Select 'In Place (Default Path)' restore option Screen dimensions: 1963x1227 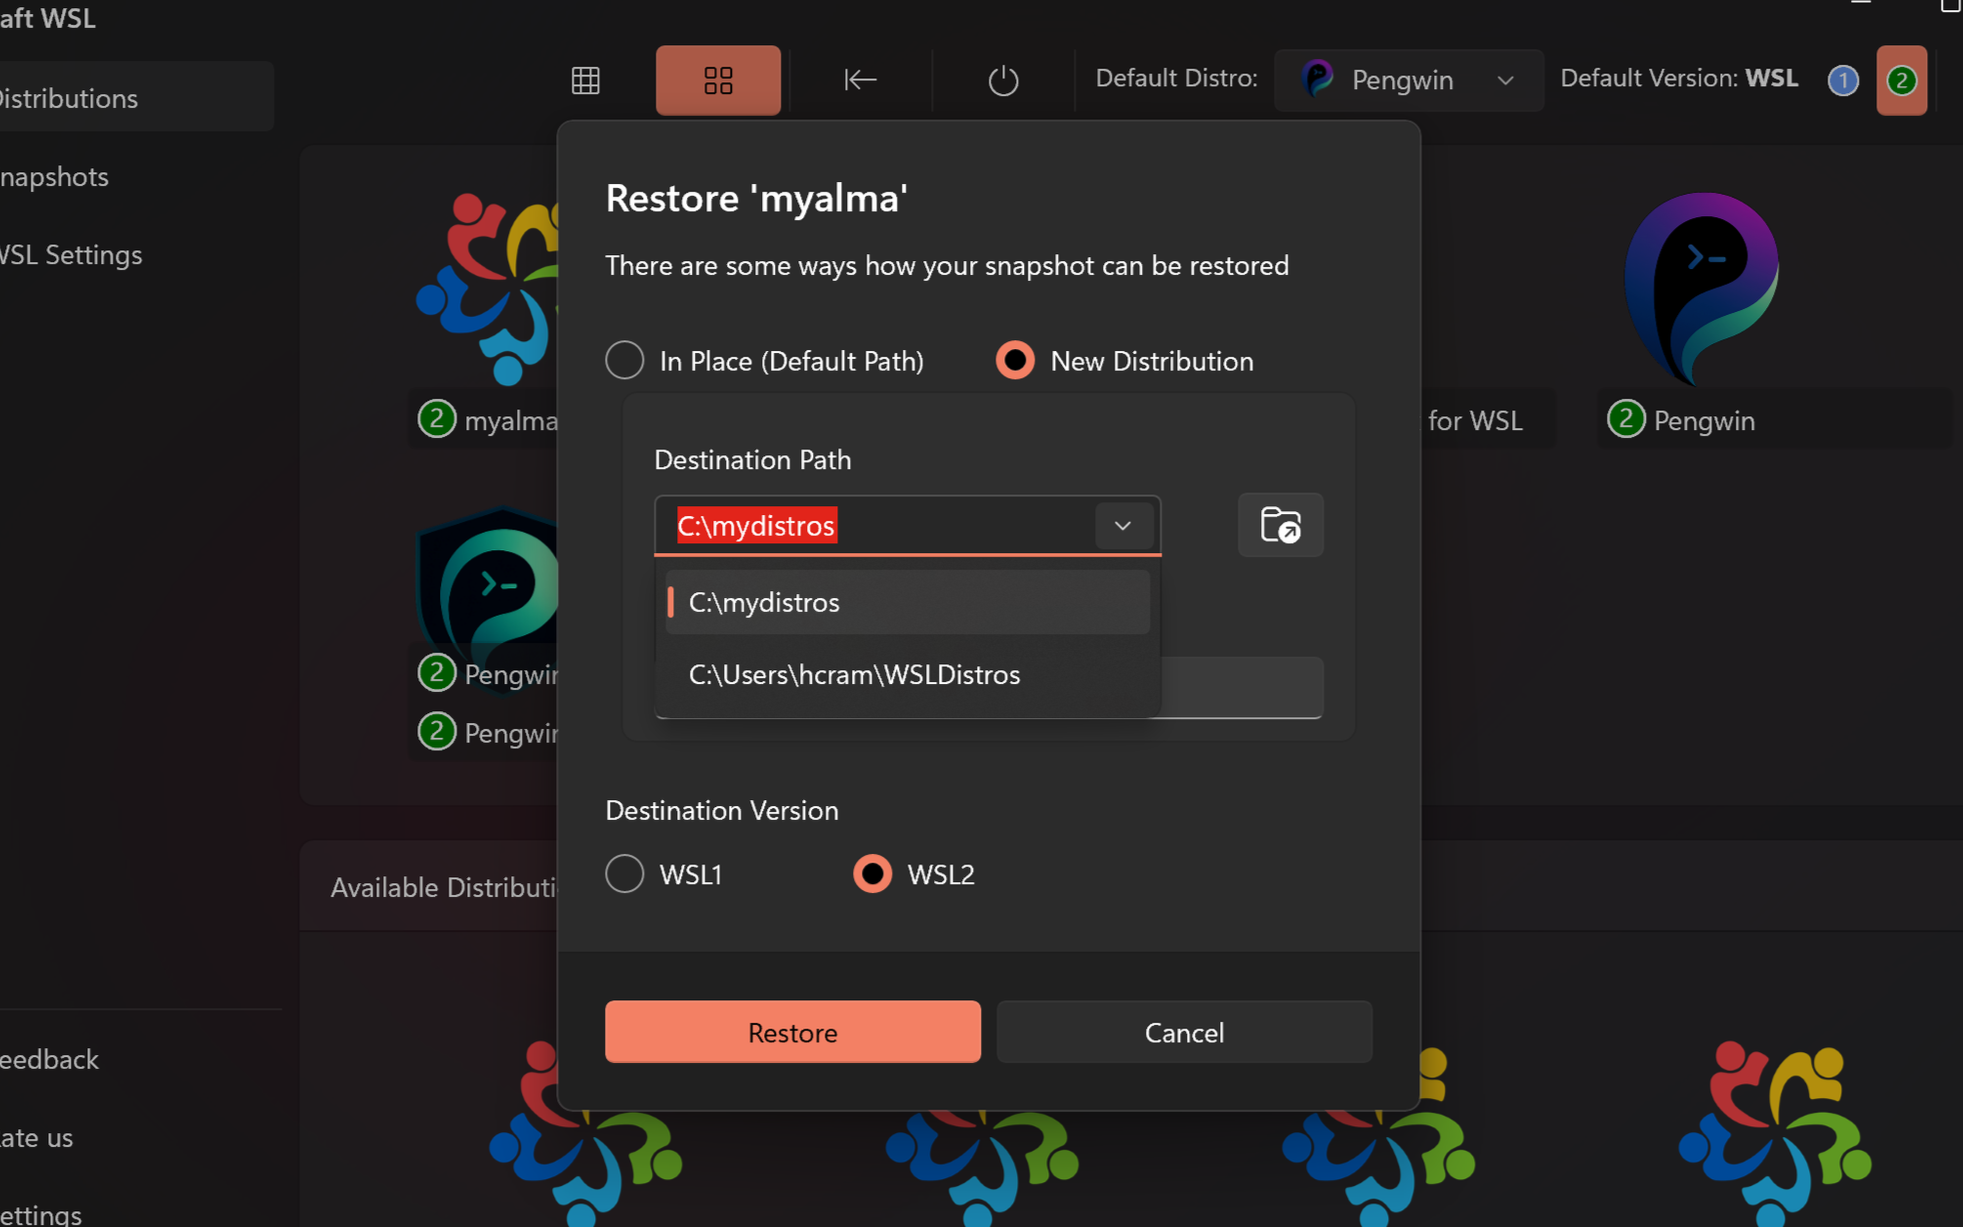624,360
